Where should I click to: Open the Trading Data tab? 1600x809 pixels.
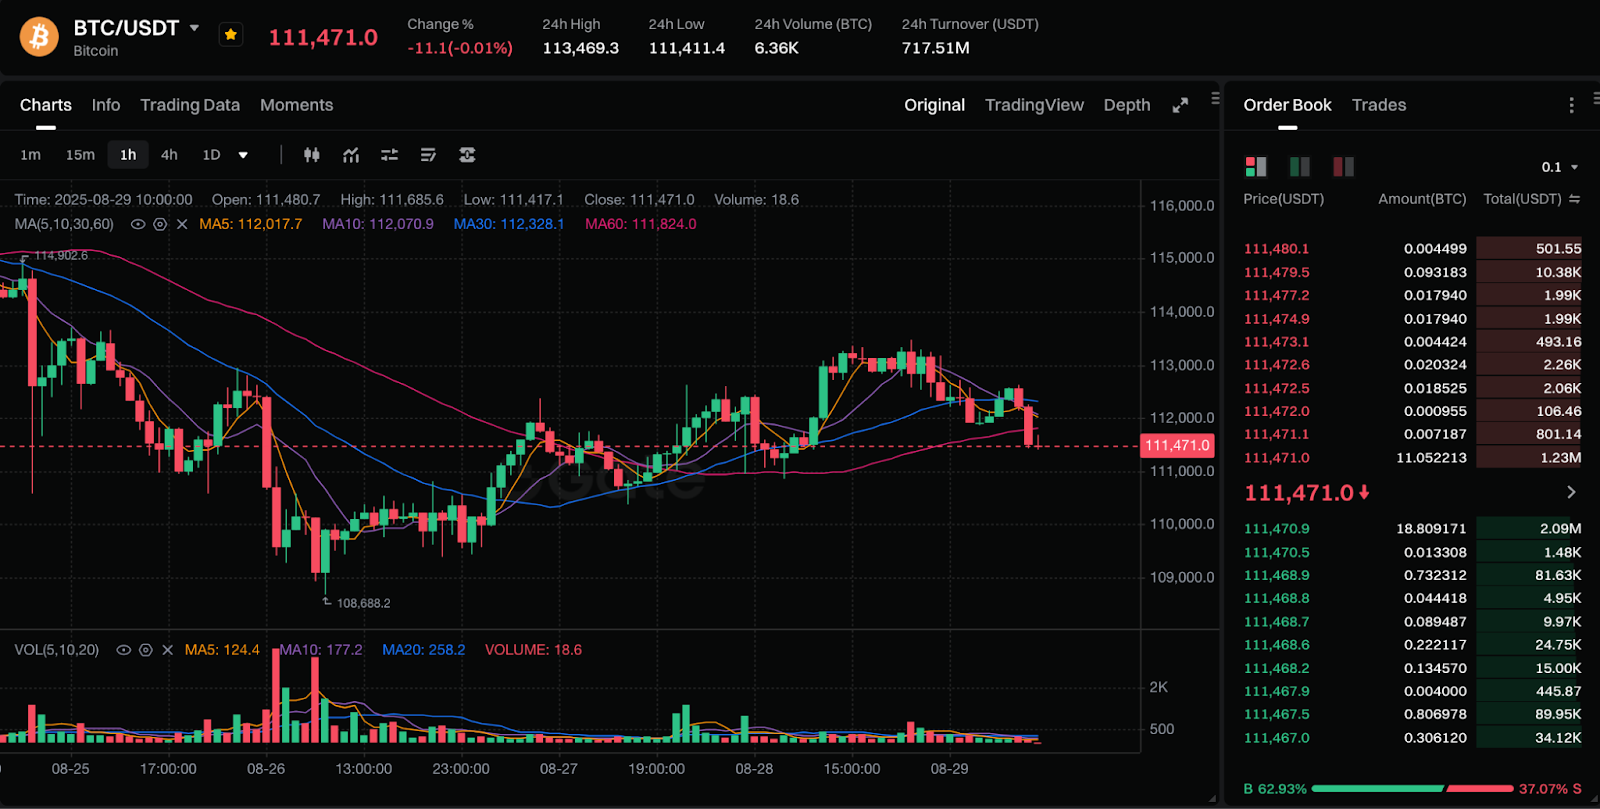[190, 105]
